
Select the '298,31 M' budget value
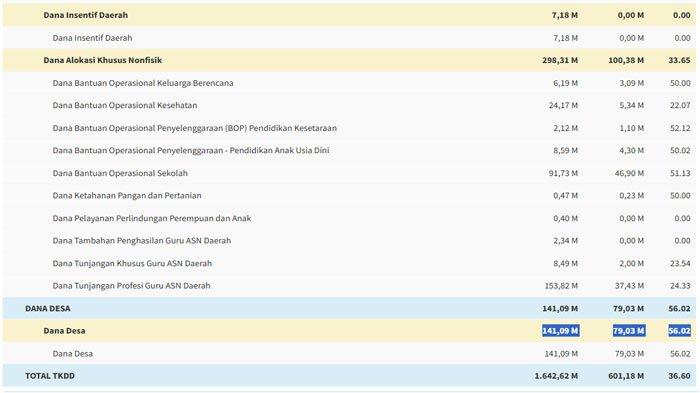click(x=560, y=60)
